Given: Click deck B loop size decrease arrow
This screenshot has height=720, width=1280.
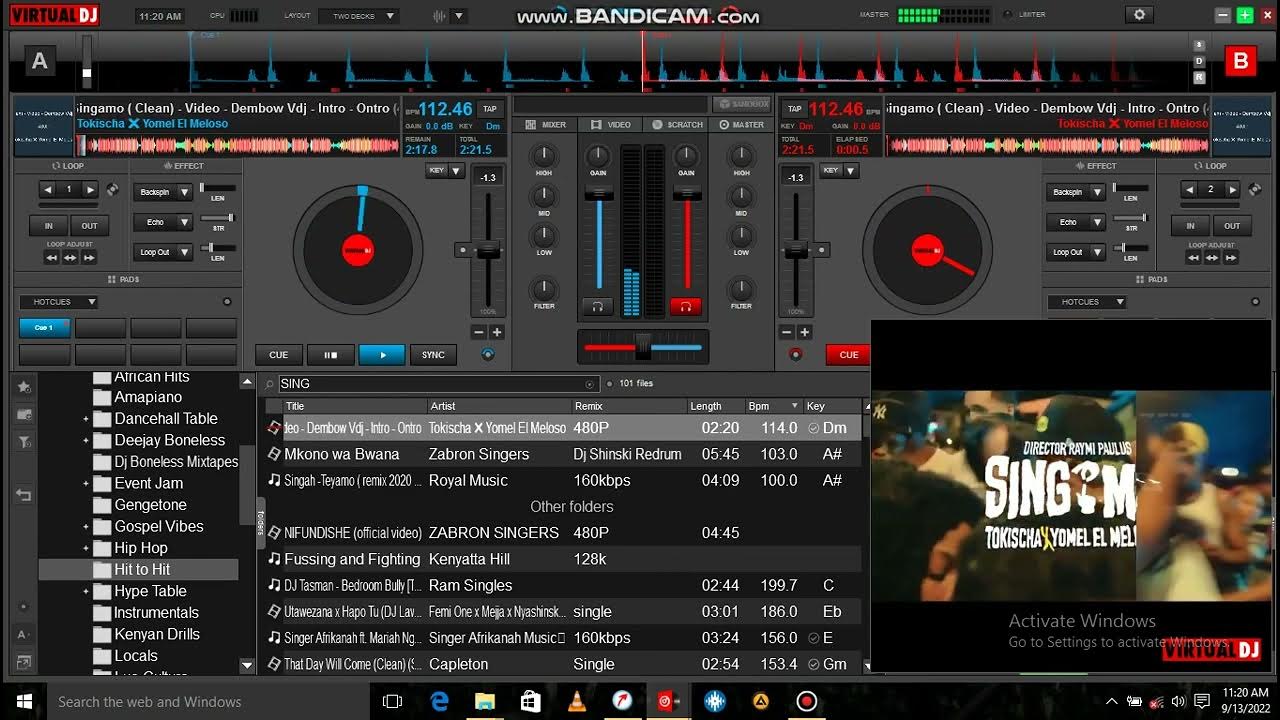Looking at the screenshot, I should pos(1189,189).
